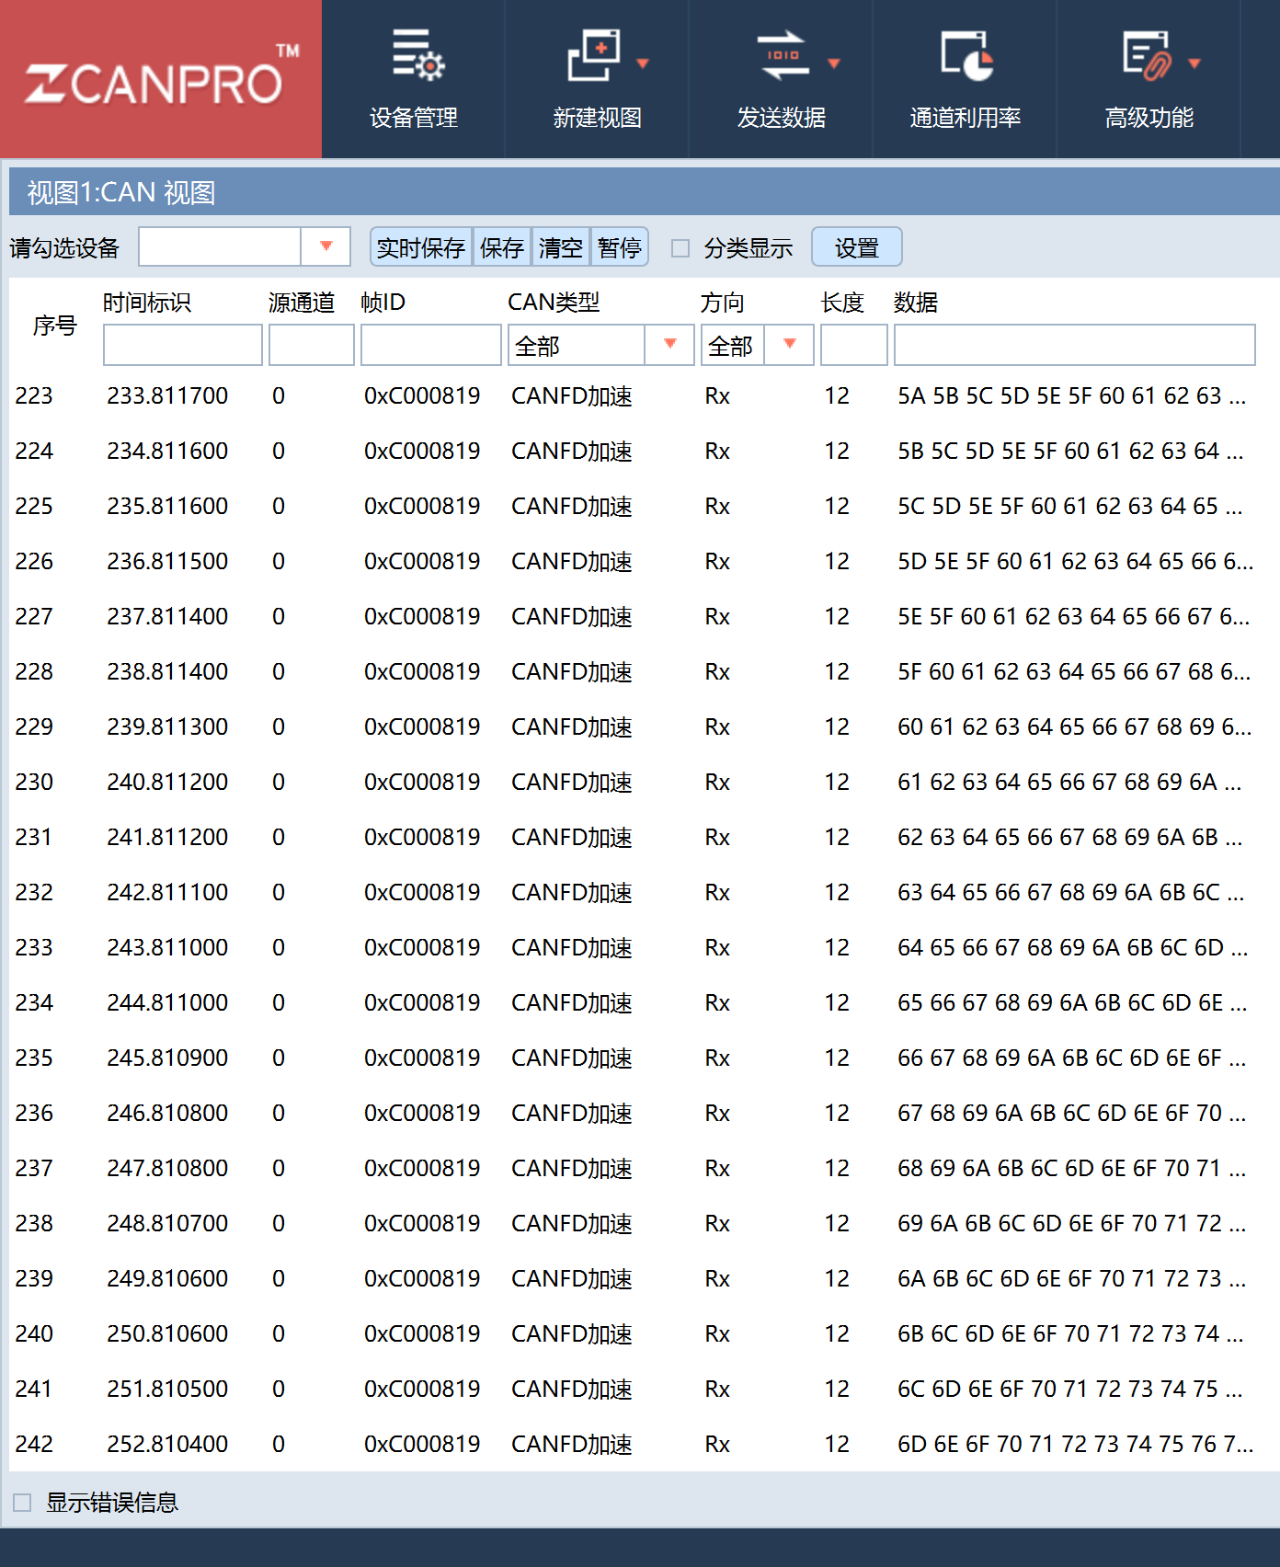Click the 高级功能 advanced features icon
Viewport: 1280px width, 1567px height.
coord(1146,56)
